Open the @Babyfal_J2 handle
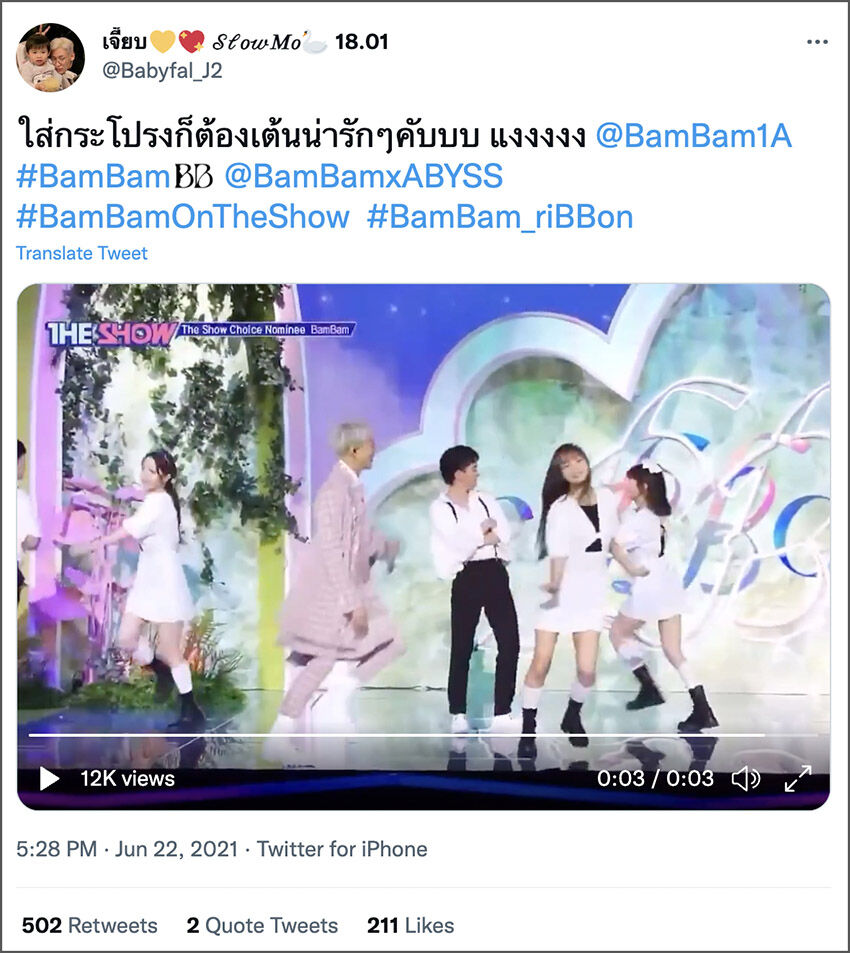Screen dimensions: 850x953 [162, 71]
